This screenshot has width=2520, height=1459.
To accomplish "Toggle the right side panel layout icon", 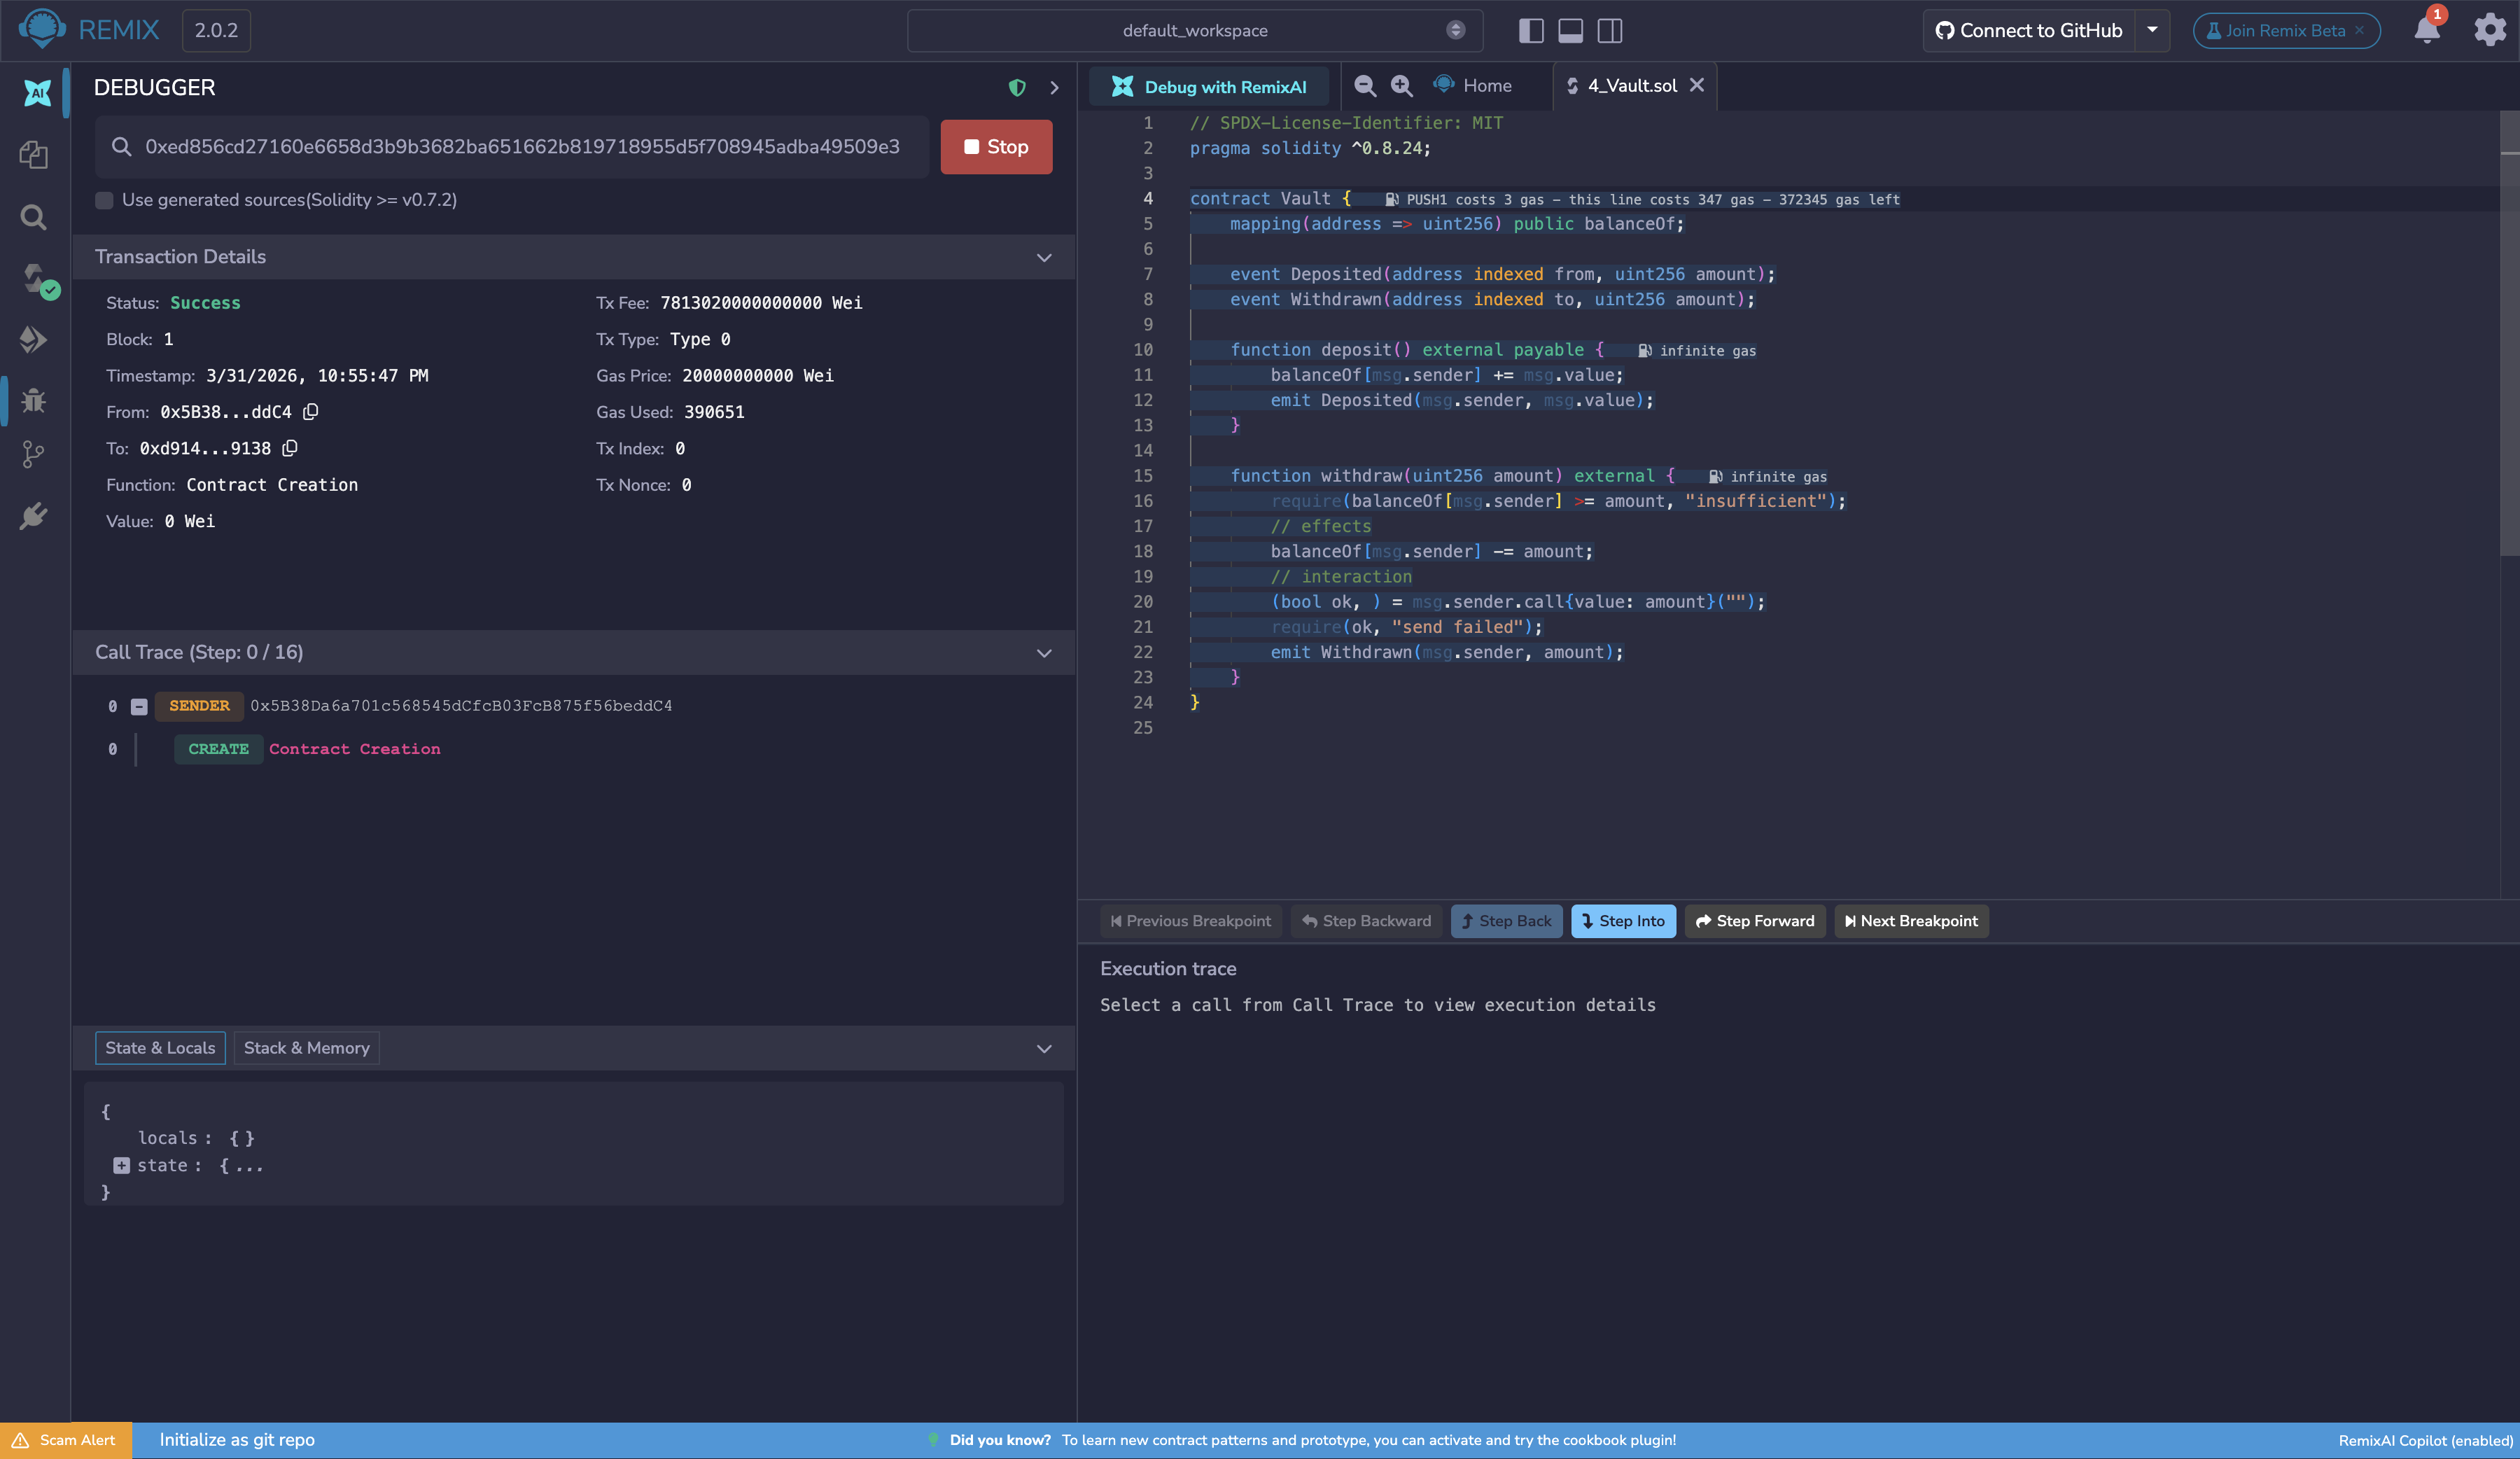I will [1610, 31].
